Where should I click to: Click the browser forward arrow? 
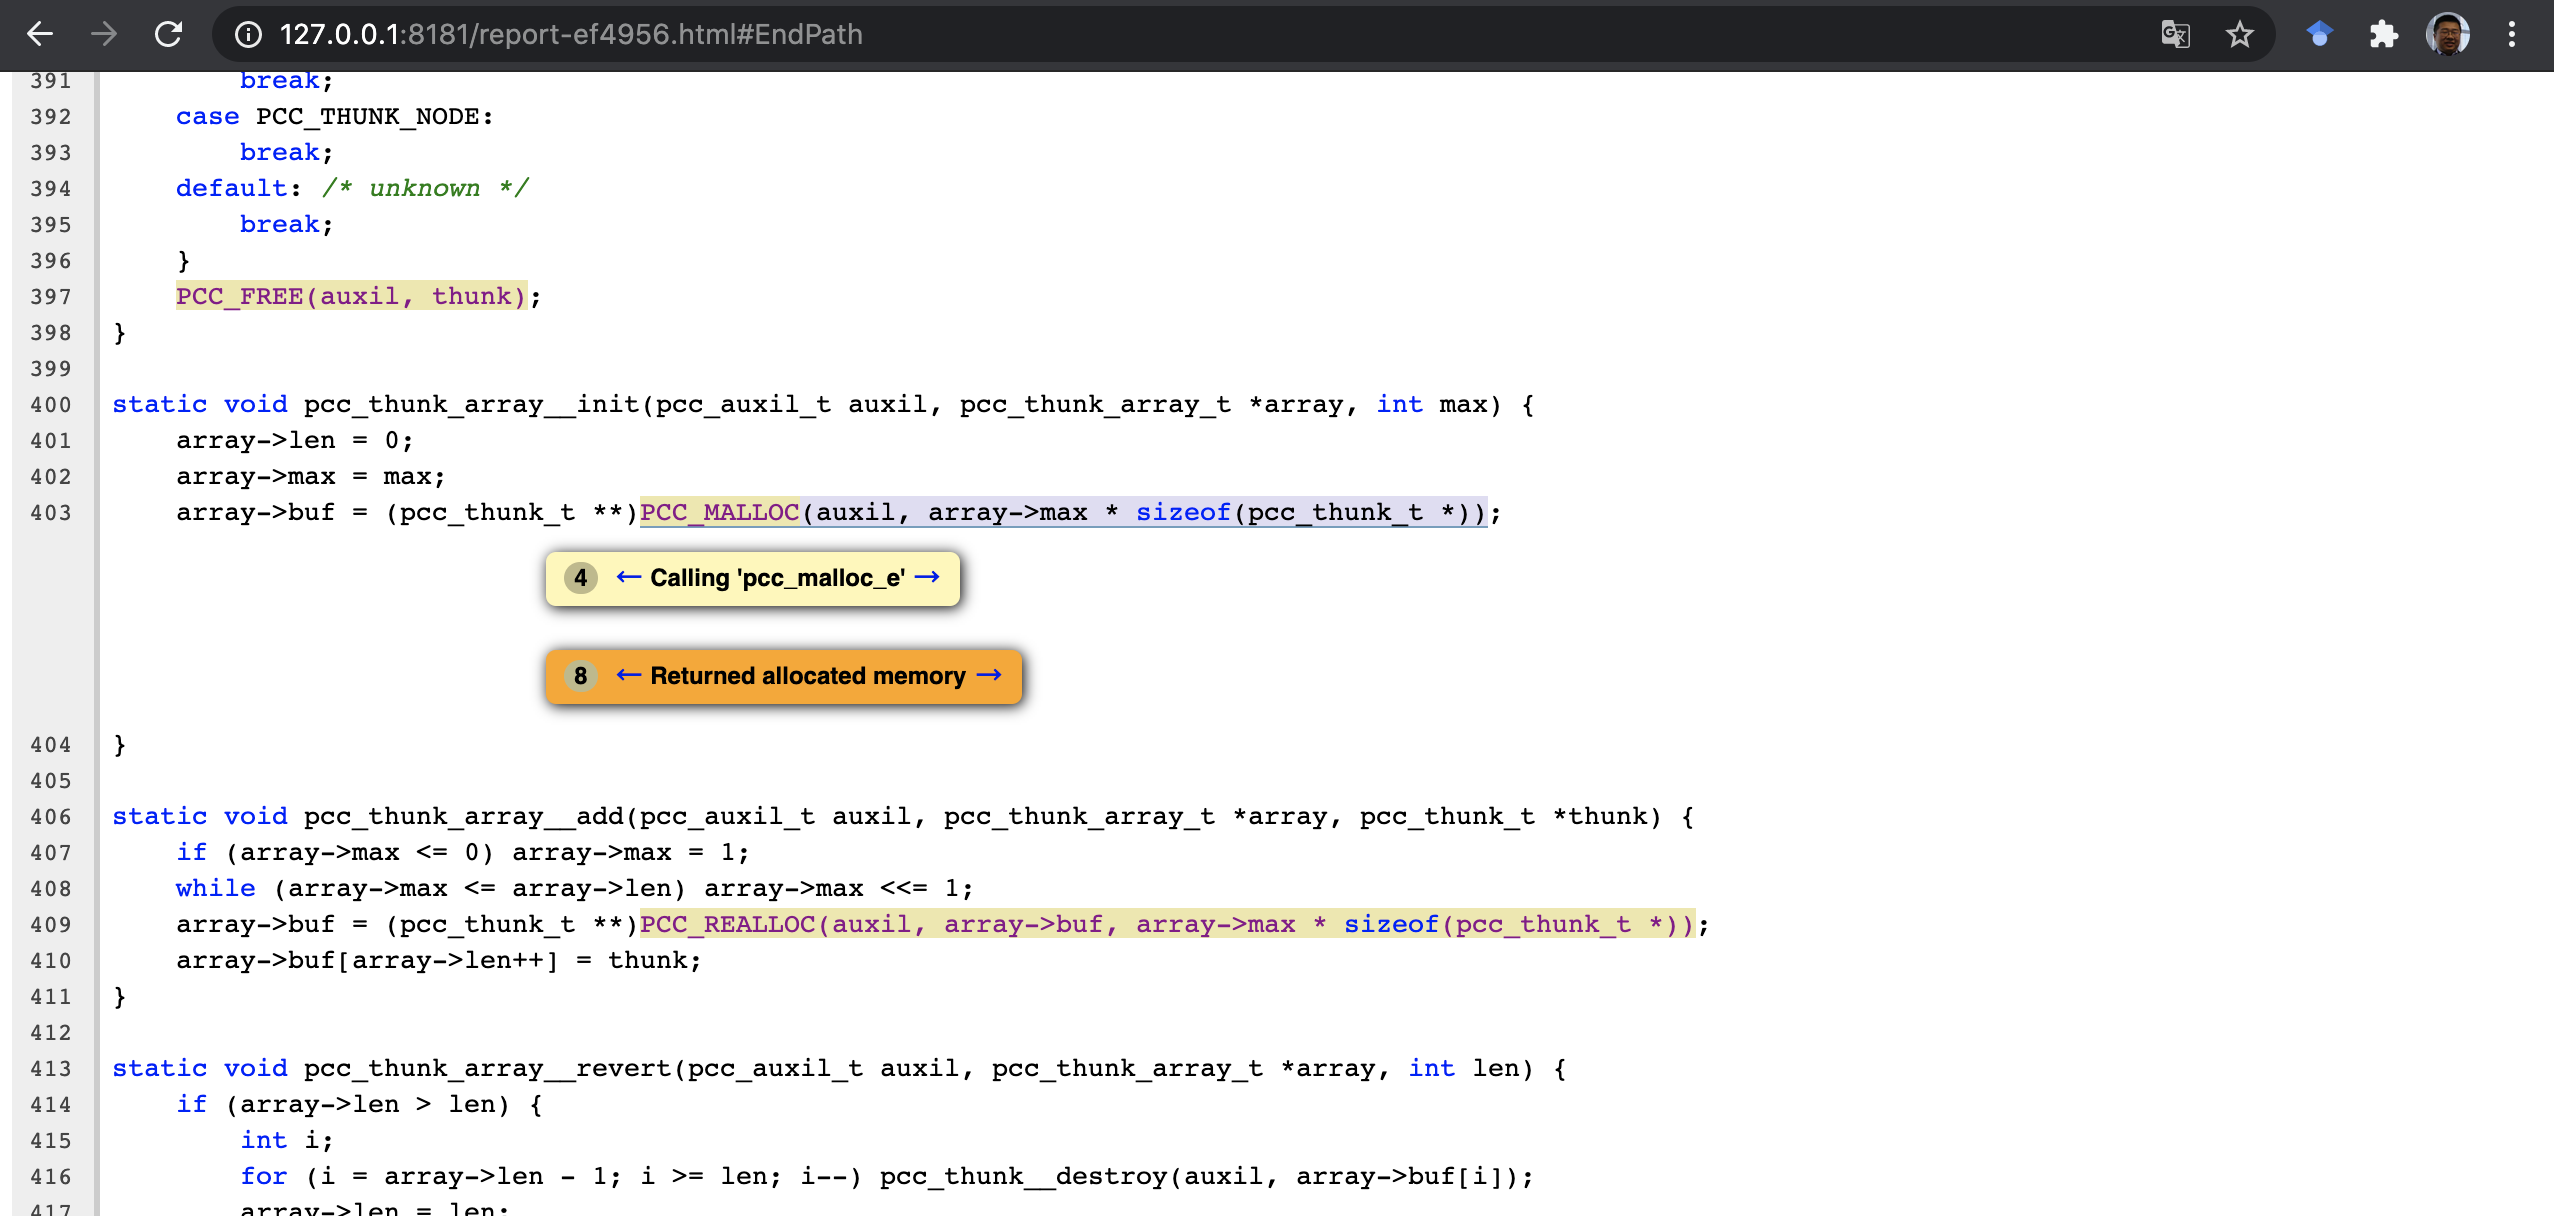coord(104,34)
